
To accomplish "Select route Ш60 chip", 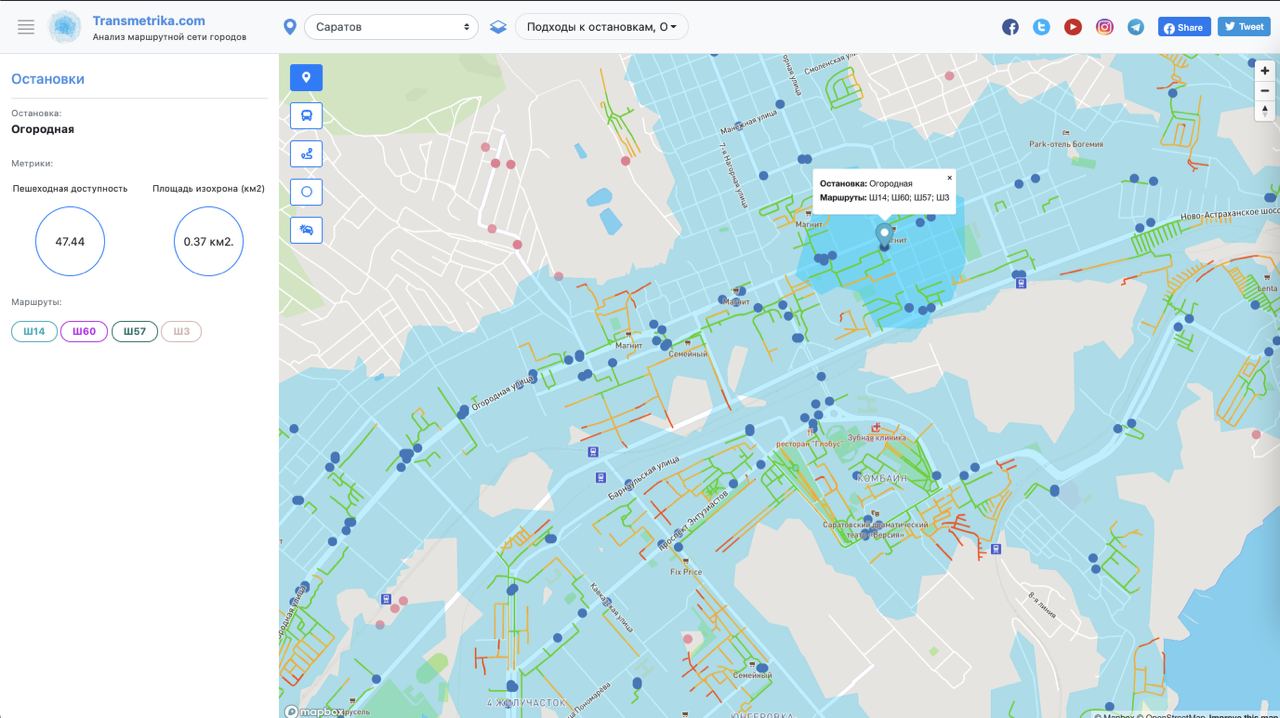I will coord(84,331).
